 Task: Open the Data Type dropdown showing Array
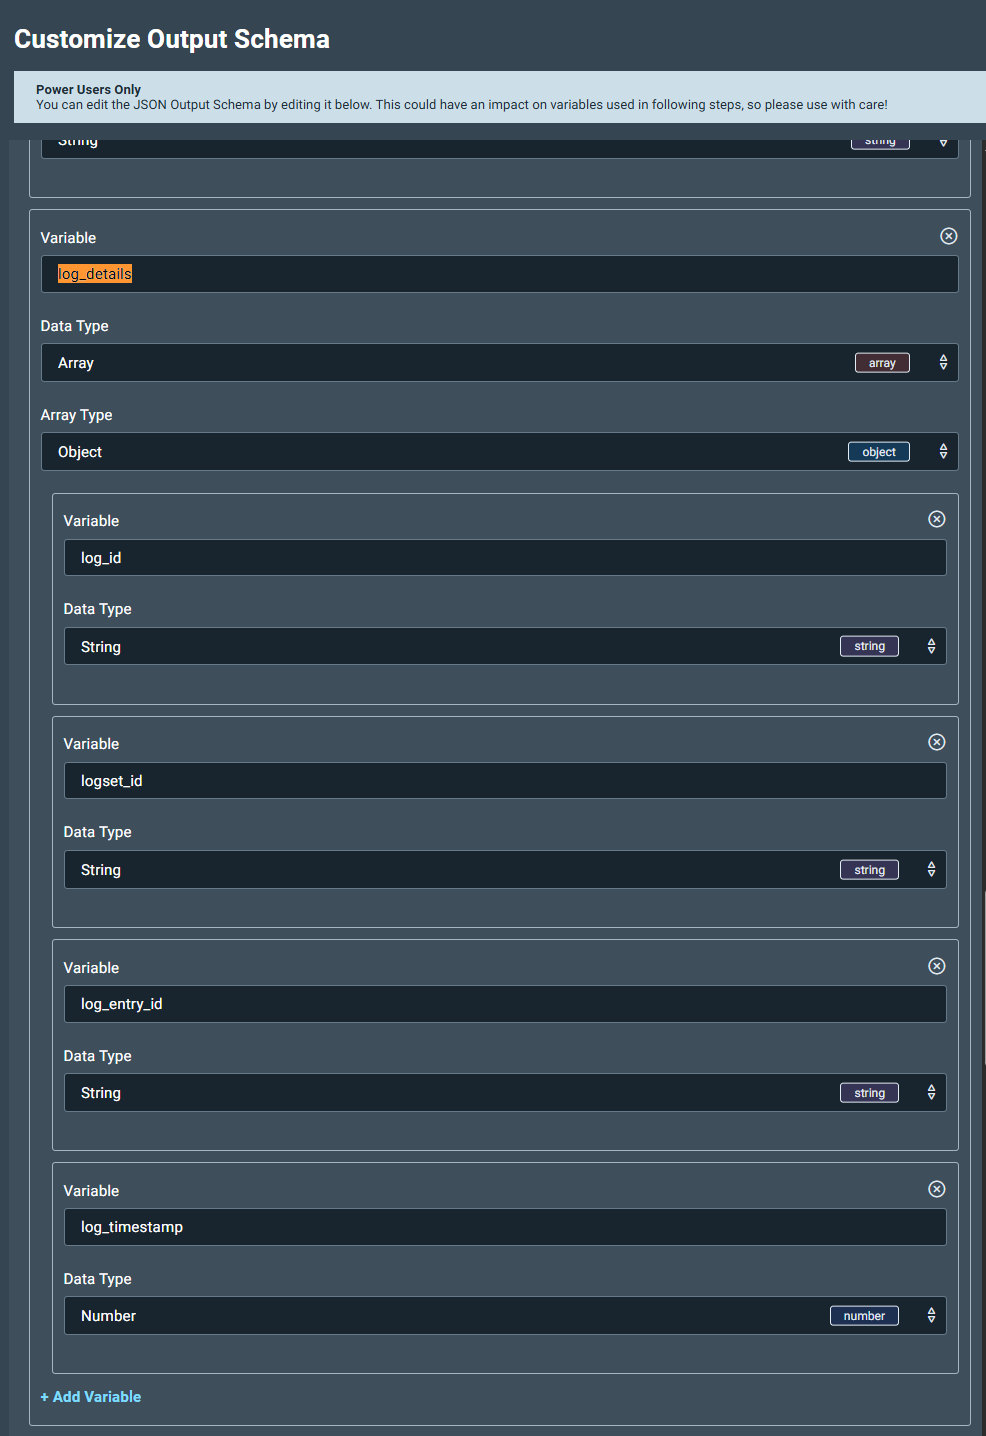pyautogui.click(x=498, y=363)
